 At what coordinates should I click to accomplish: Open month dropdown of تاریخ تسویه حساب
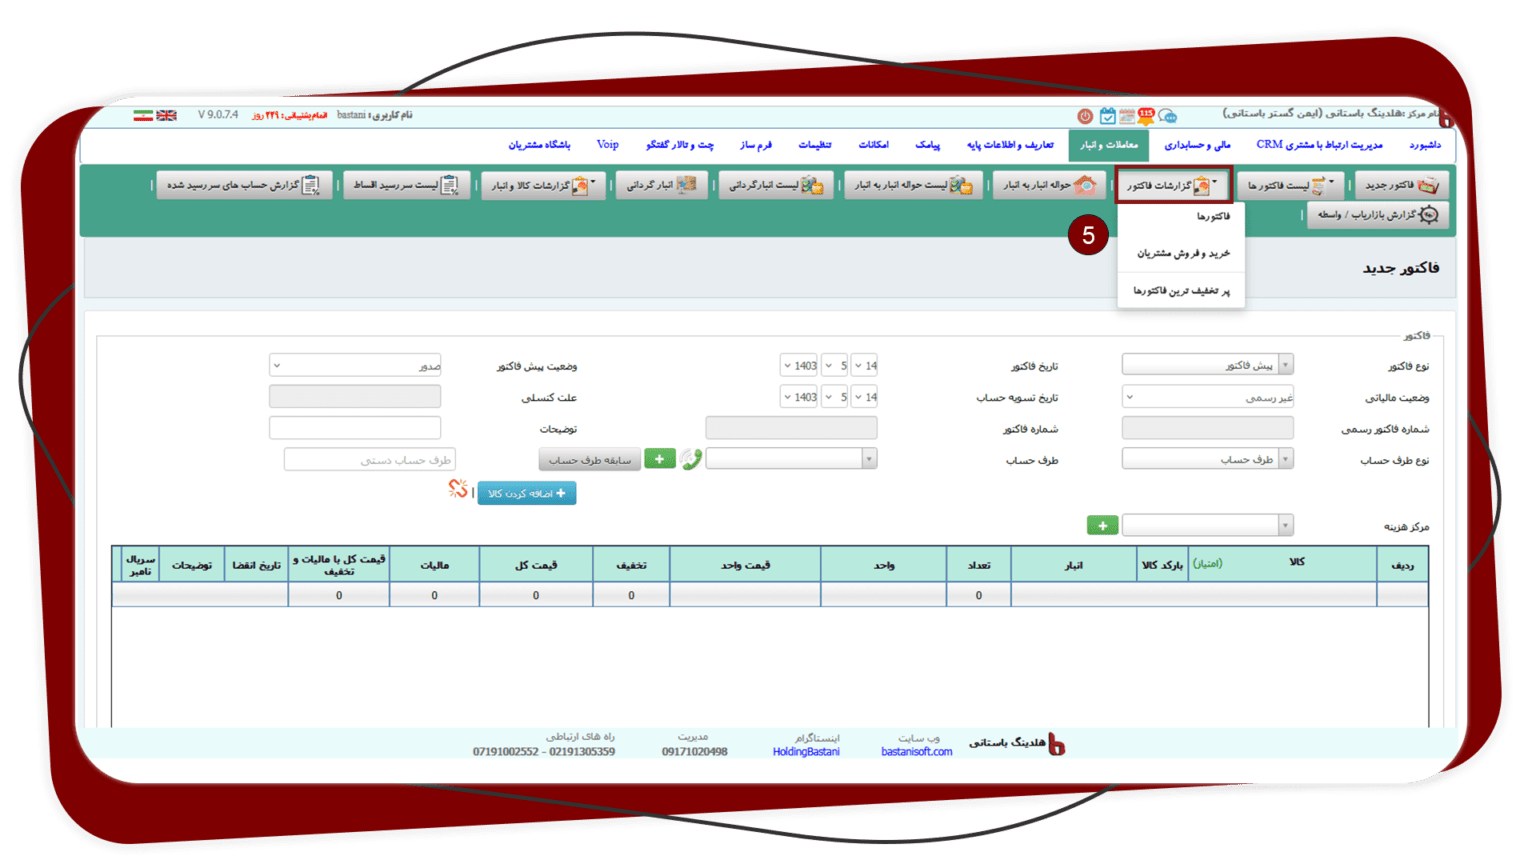pyautogui.click(x=836, y=397)
